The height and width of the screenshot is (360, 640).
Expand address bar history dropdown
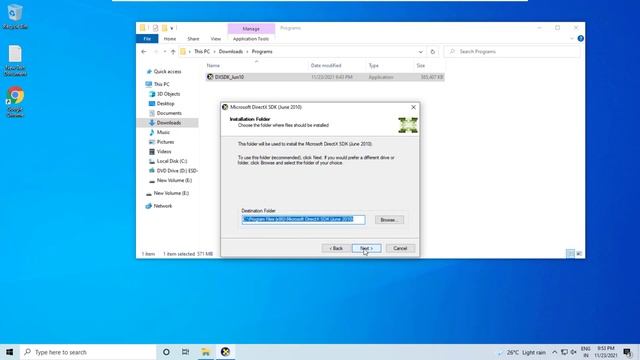[420, 52]
